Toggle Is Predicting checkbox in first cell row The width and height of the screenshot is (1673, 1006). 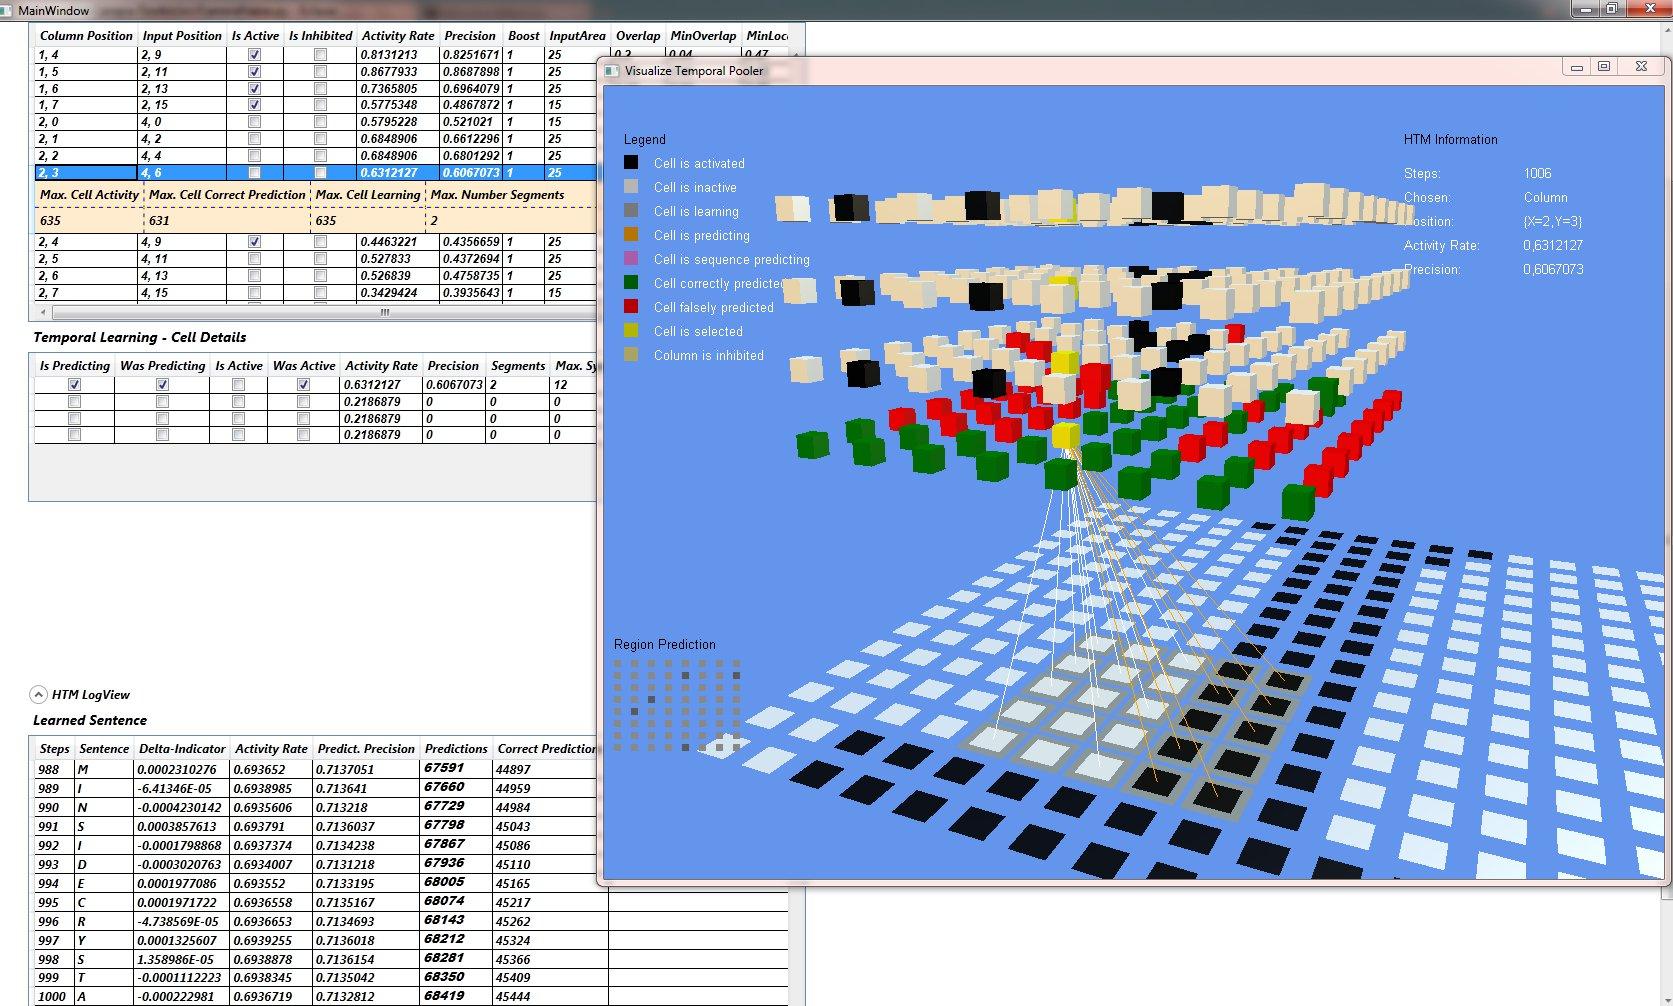click(74, 385)
